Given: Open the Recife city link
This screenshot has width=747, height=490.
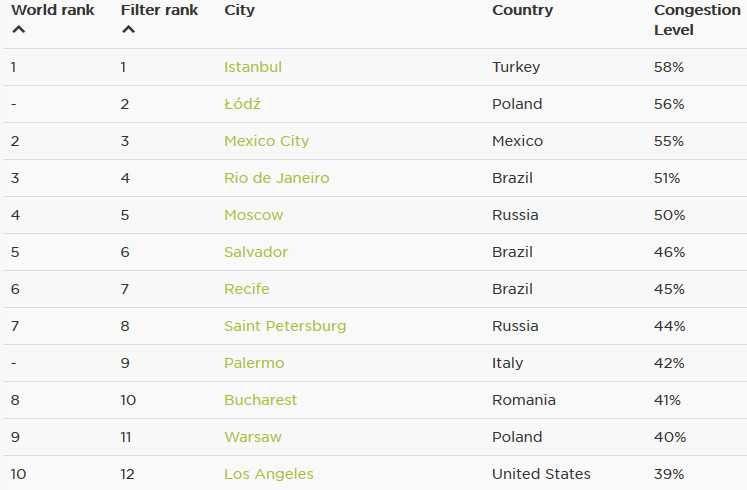Looking at the screenshot, I should tap(247, 289).
